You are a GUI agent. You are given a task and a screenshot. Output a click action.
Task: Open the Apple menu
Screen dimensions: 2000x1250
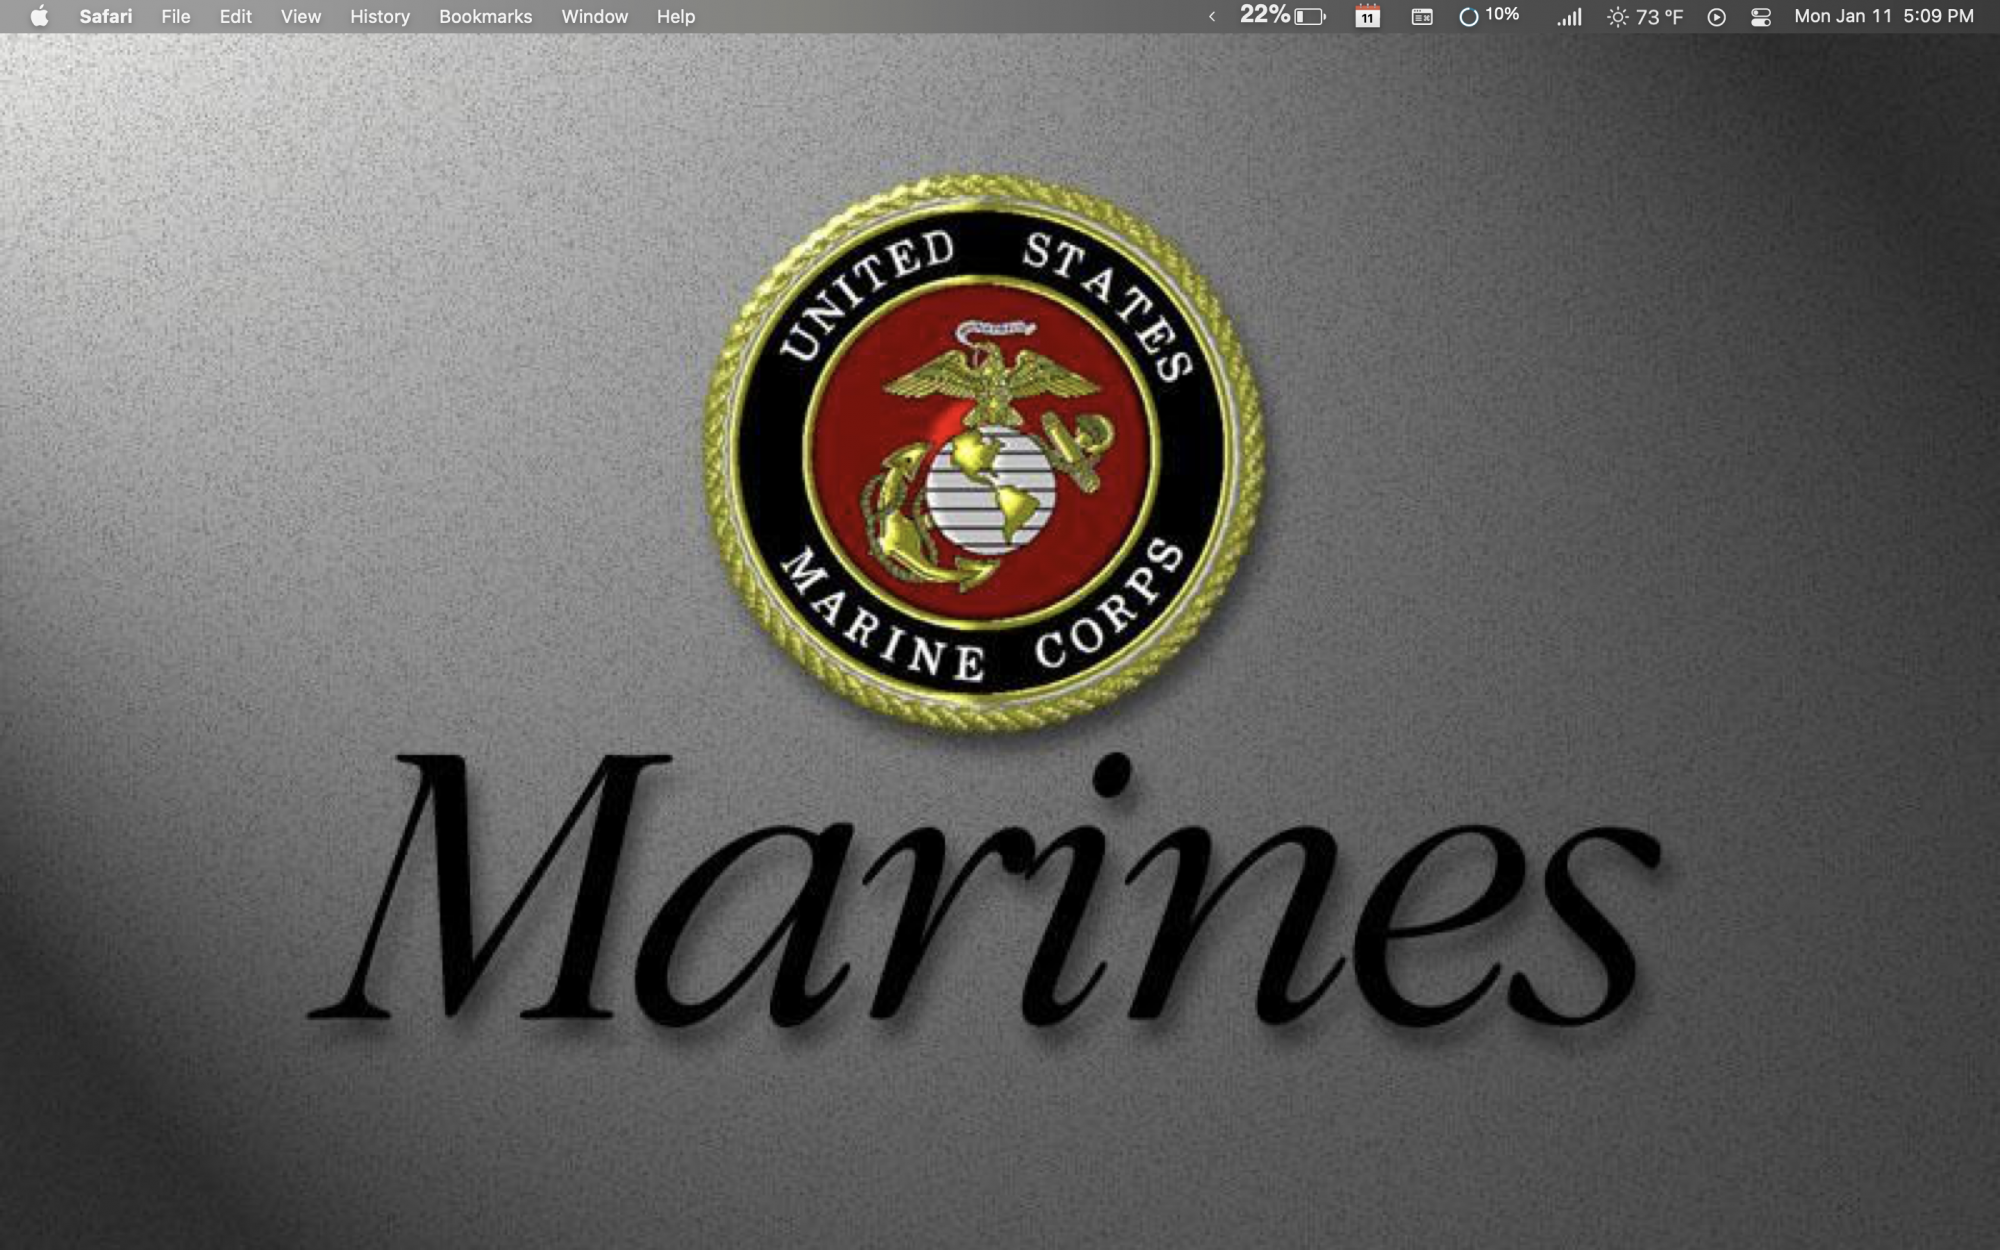point(39,16)
